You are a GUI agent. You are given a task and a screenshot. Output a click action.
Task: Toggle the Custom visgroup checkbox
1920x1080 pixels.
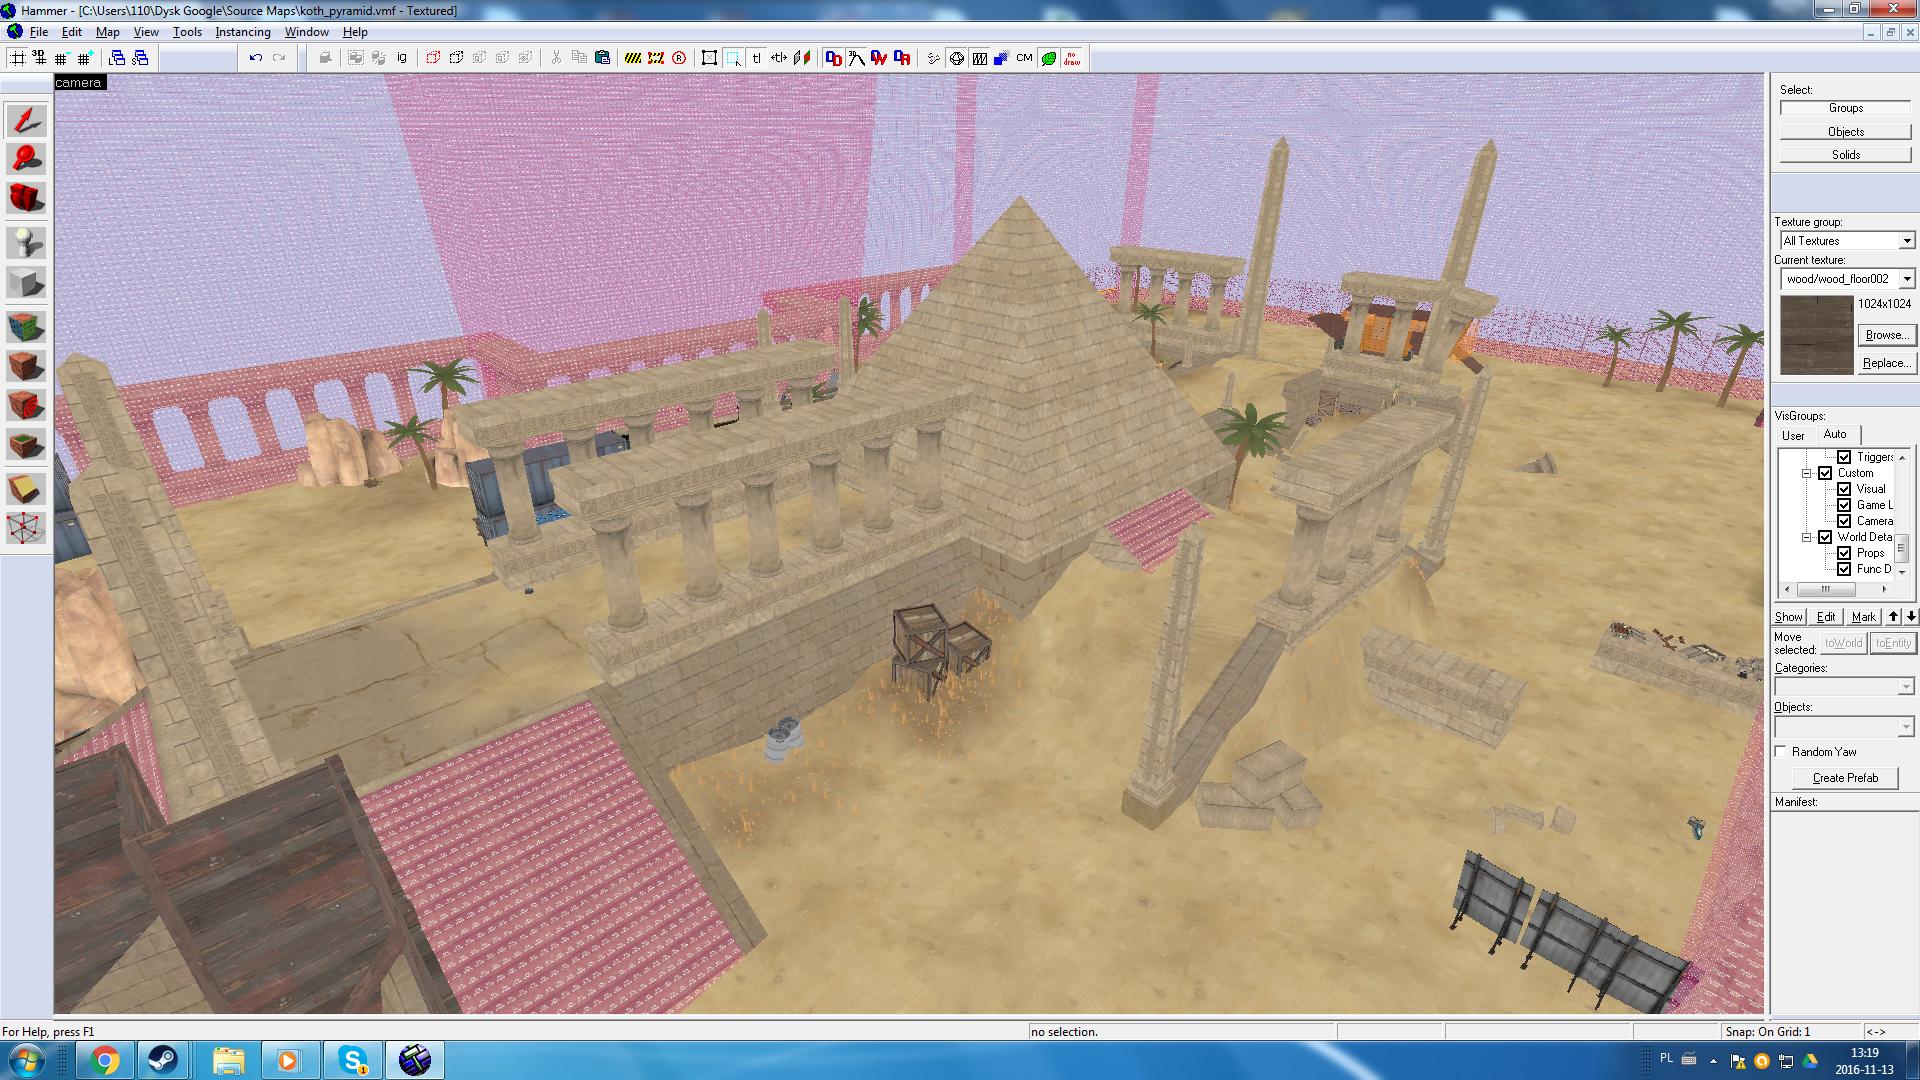(x=1825, y=473)
